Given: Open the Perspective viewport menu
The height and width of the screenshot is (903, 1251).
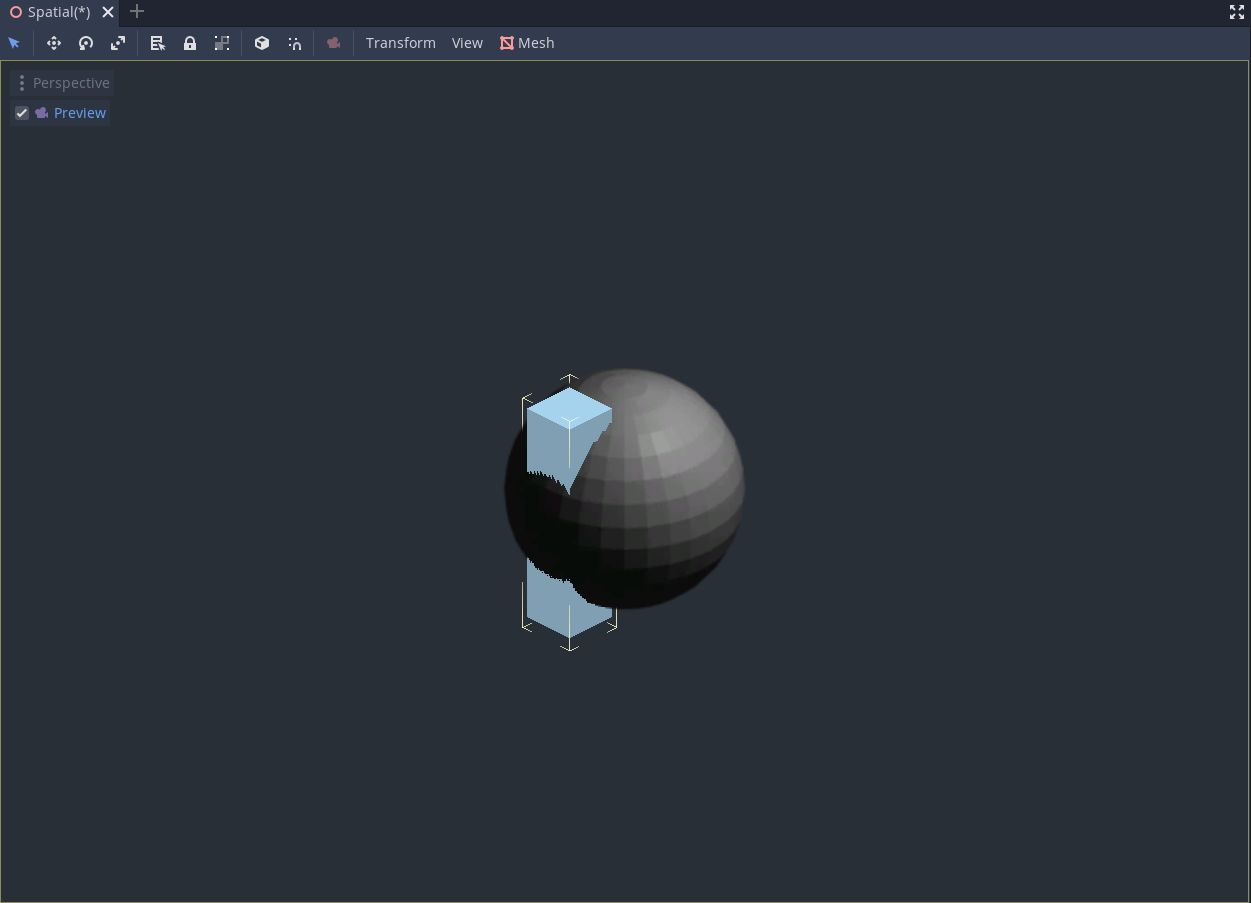Looking at the screenshot, I should coord(62,82).
